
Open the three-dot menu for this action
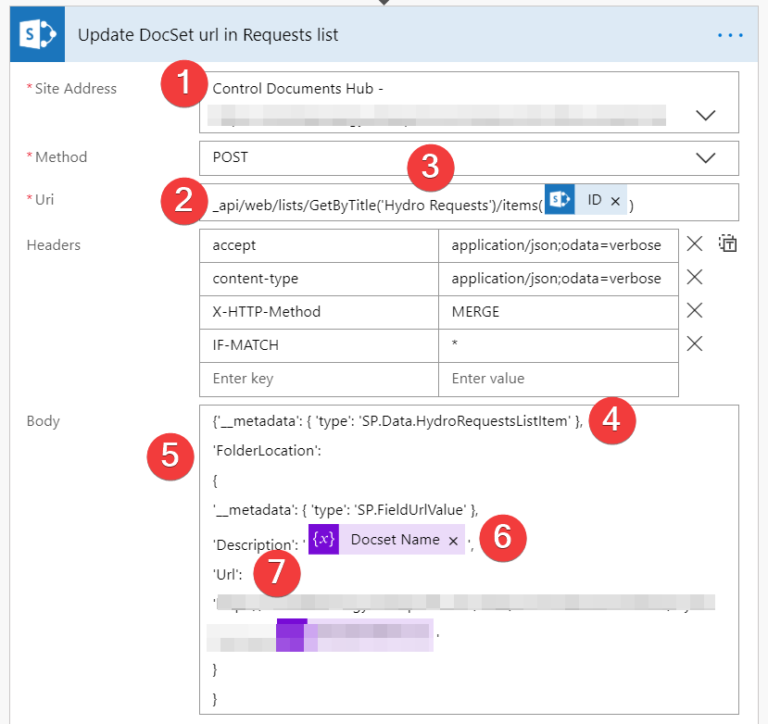click(x=730, y=35)
